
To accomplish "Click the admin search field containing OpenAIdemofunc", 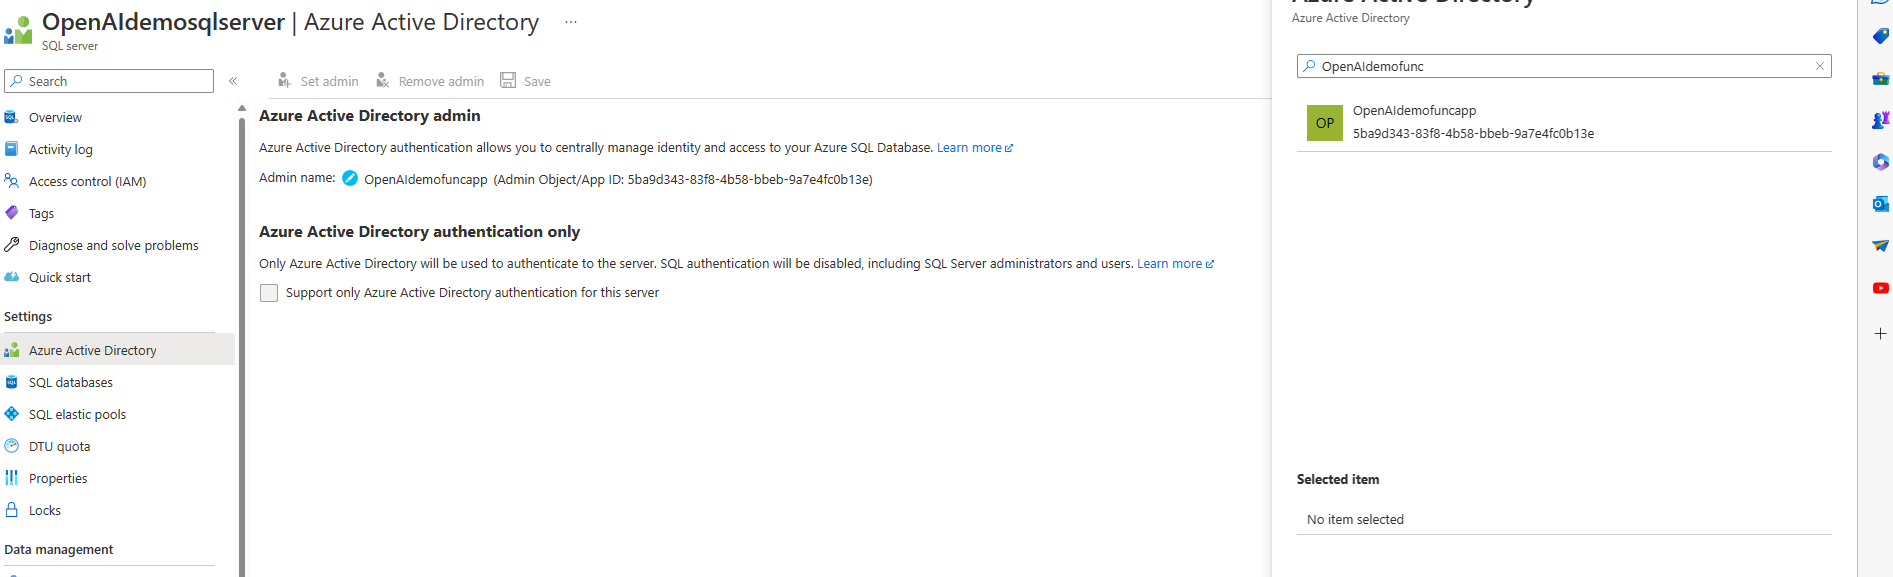I will coord(1564,66).
